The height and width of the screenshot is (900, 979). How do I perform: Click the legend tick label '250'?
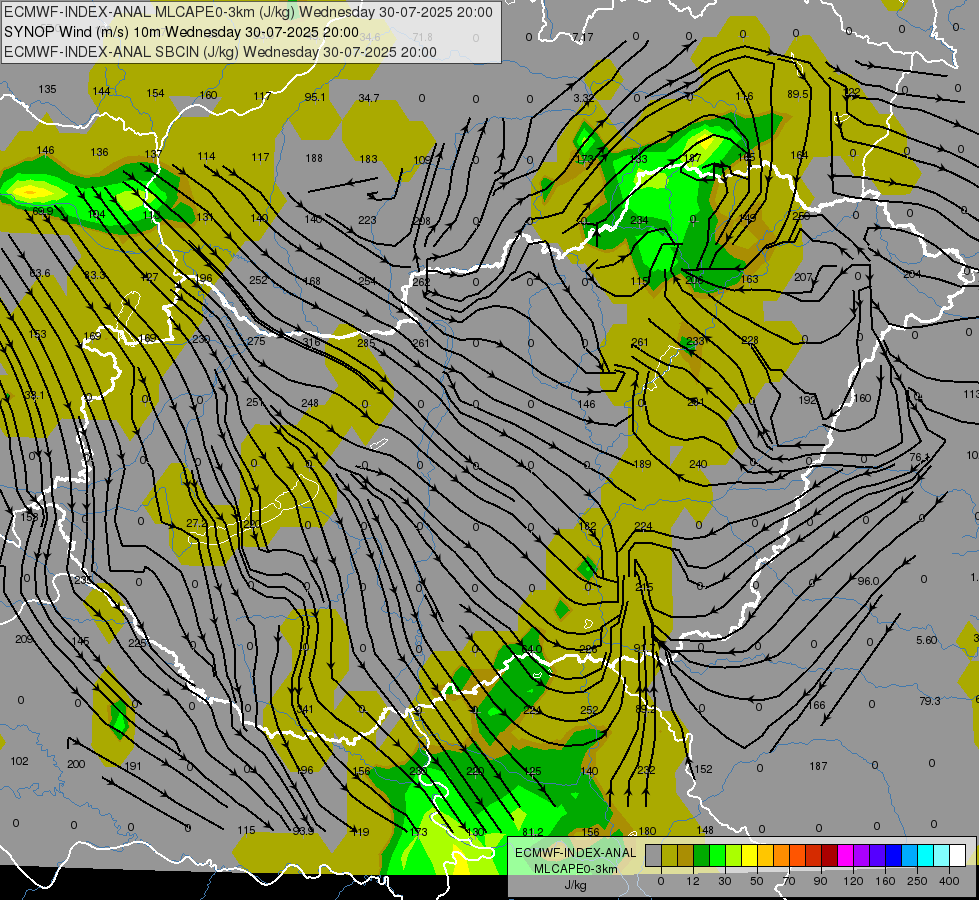click(917, 881)
